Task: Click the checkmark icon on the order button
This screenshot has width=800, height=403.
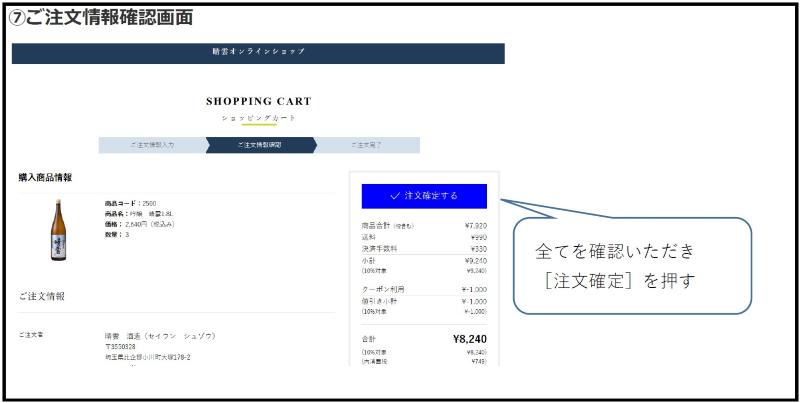Action: (395, 196)
